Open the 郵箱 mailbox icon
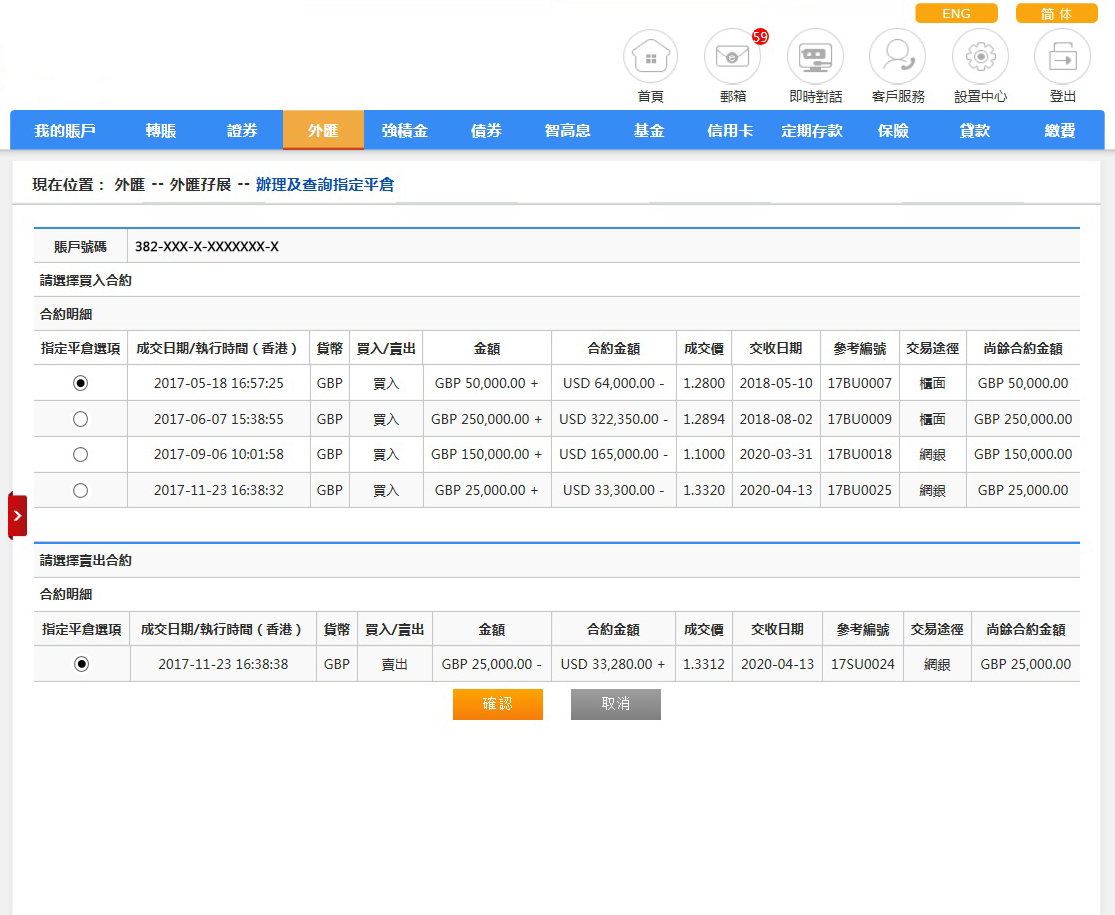Image resolution: width=1115 pixels, height=915 pixels. click(x=732, y=58)
